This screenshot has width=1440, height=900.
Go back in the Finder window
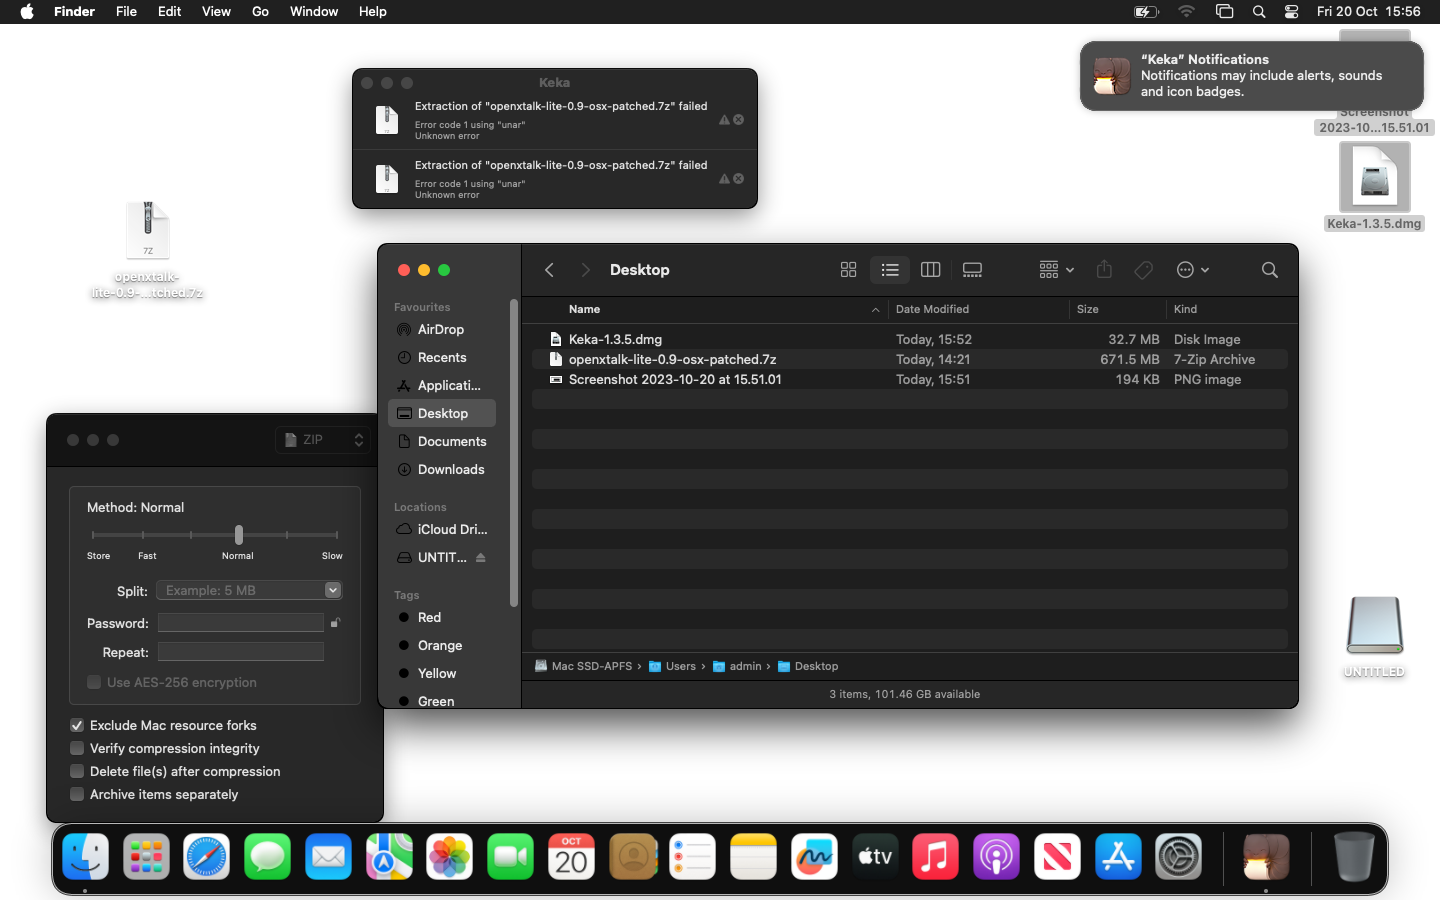[549, 270]
